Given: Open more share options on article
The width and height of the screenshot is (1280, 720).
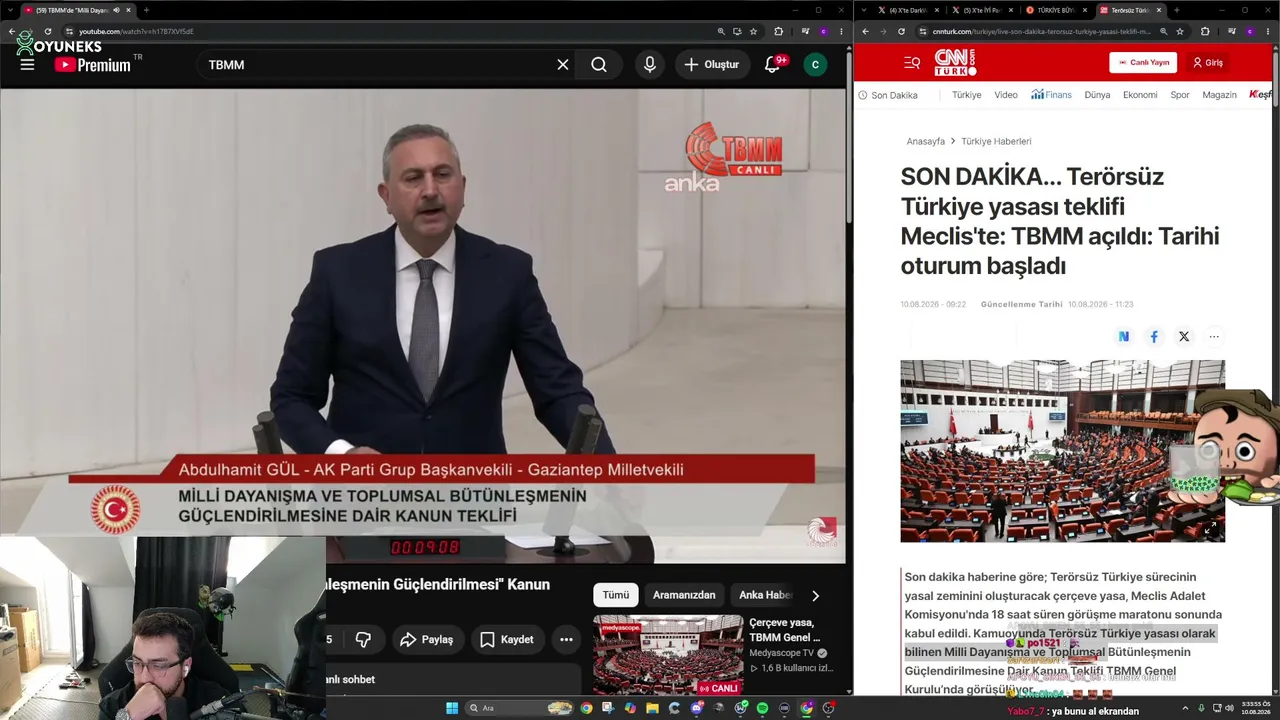Looking at the screenshot, I should pos(1214,337).
